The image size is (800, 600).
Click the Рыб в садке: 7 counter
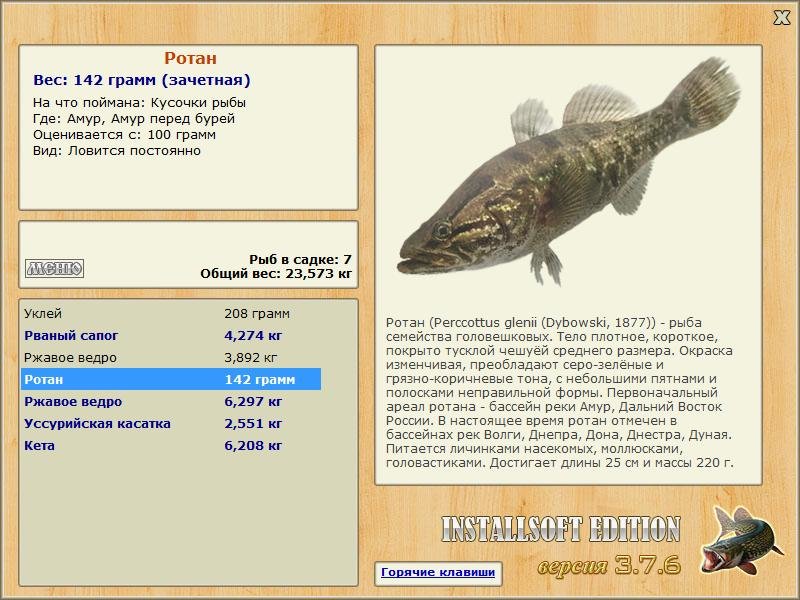pos(301,259)
